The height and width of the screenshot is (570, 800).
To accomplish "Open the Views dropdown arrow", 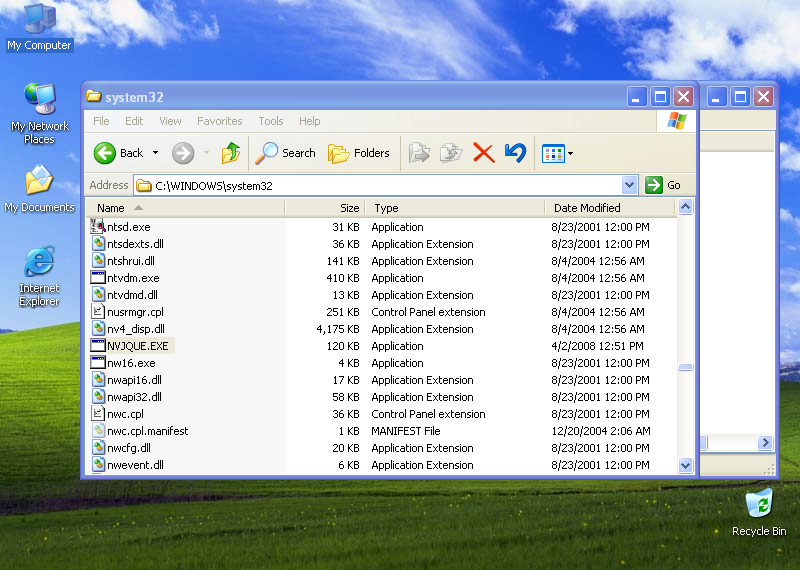I will (x=570, y=153).
